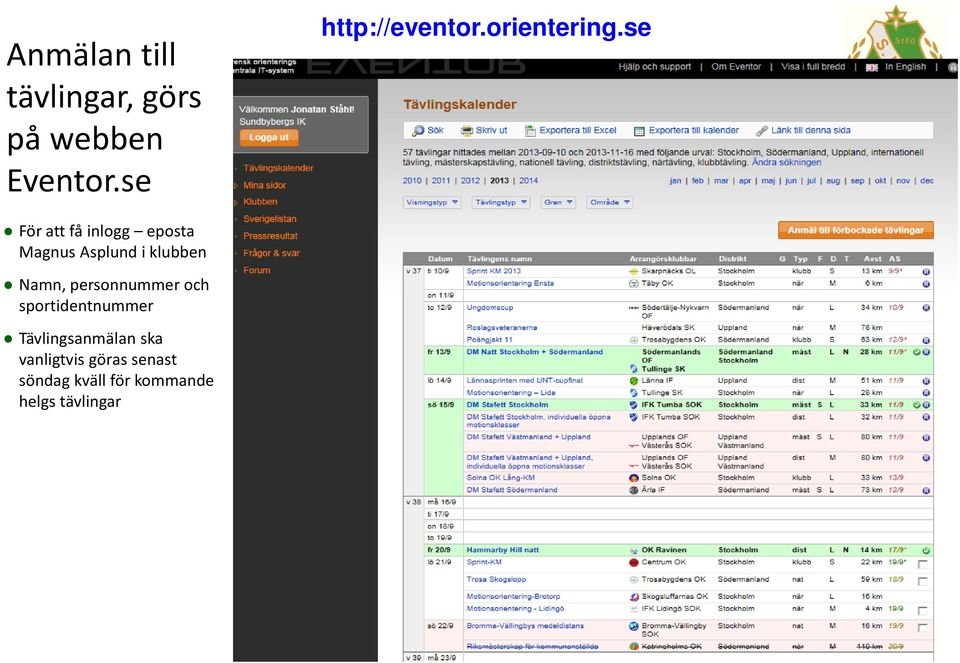This screenshot has height=663, width=960.
Task: Open Hjälp och support in the top bar
Action: 654,67
